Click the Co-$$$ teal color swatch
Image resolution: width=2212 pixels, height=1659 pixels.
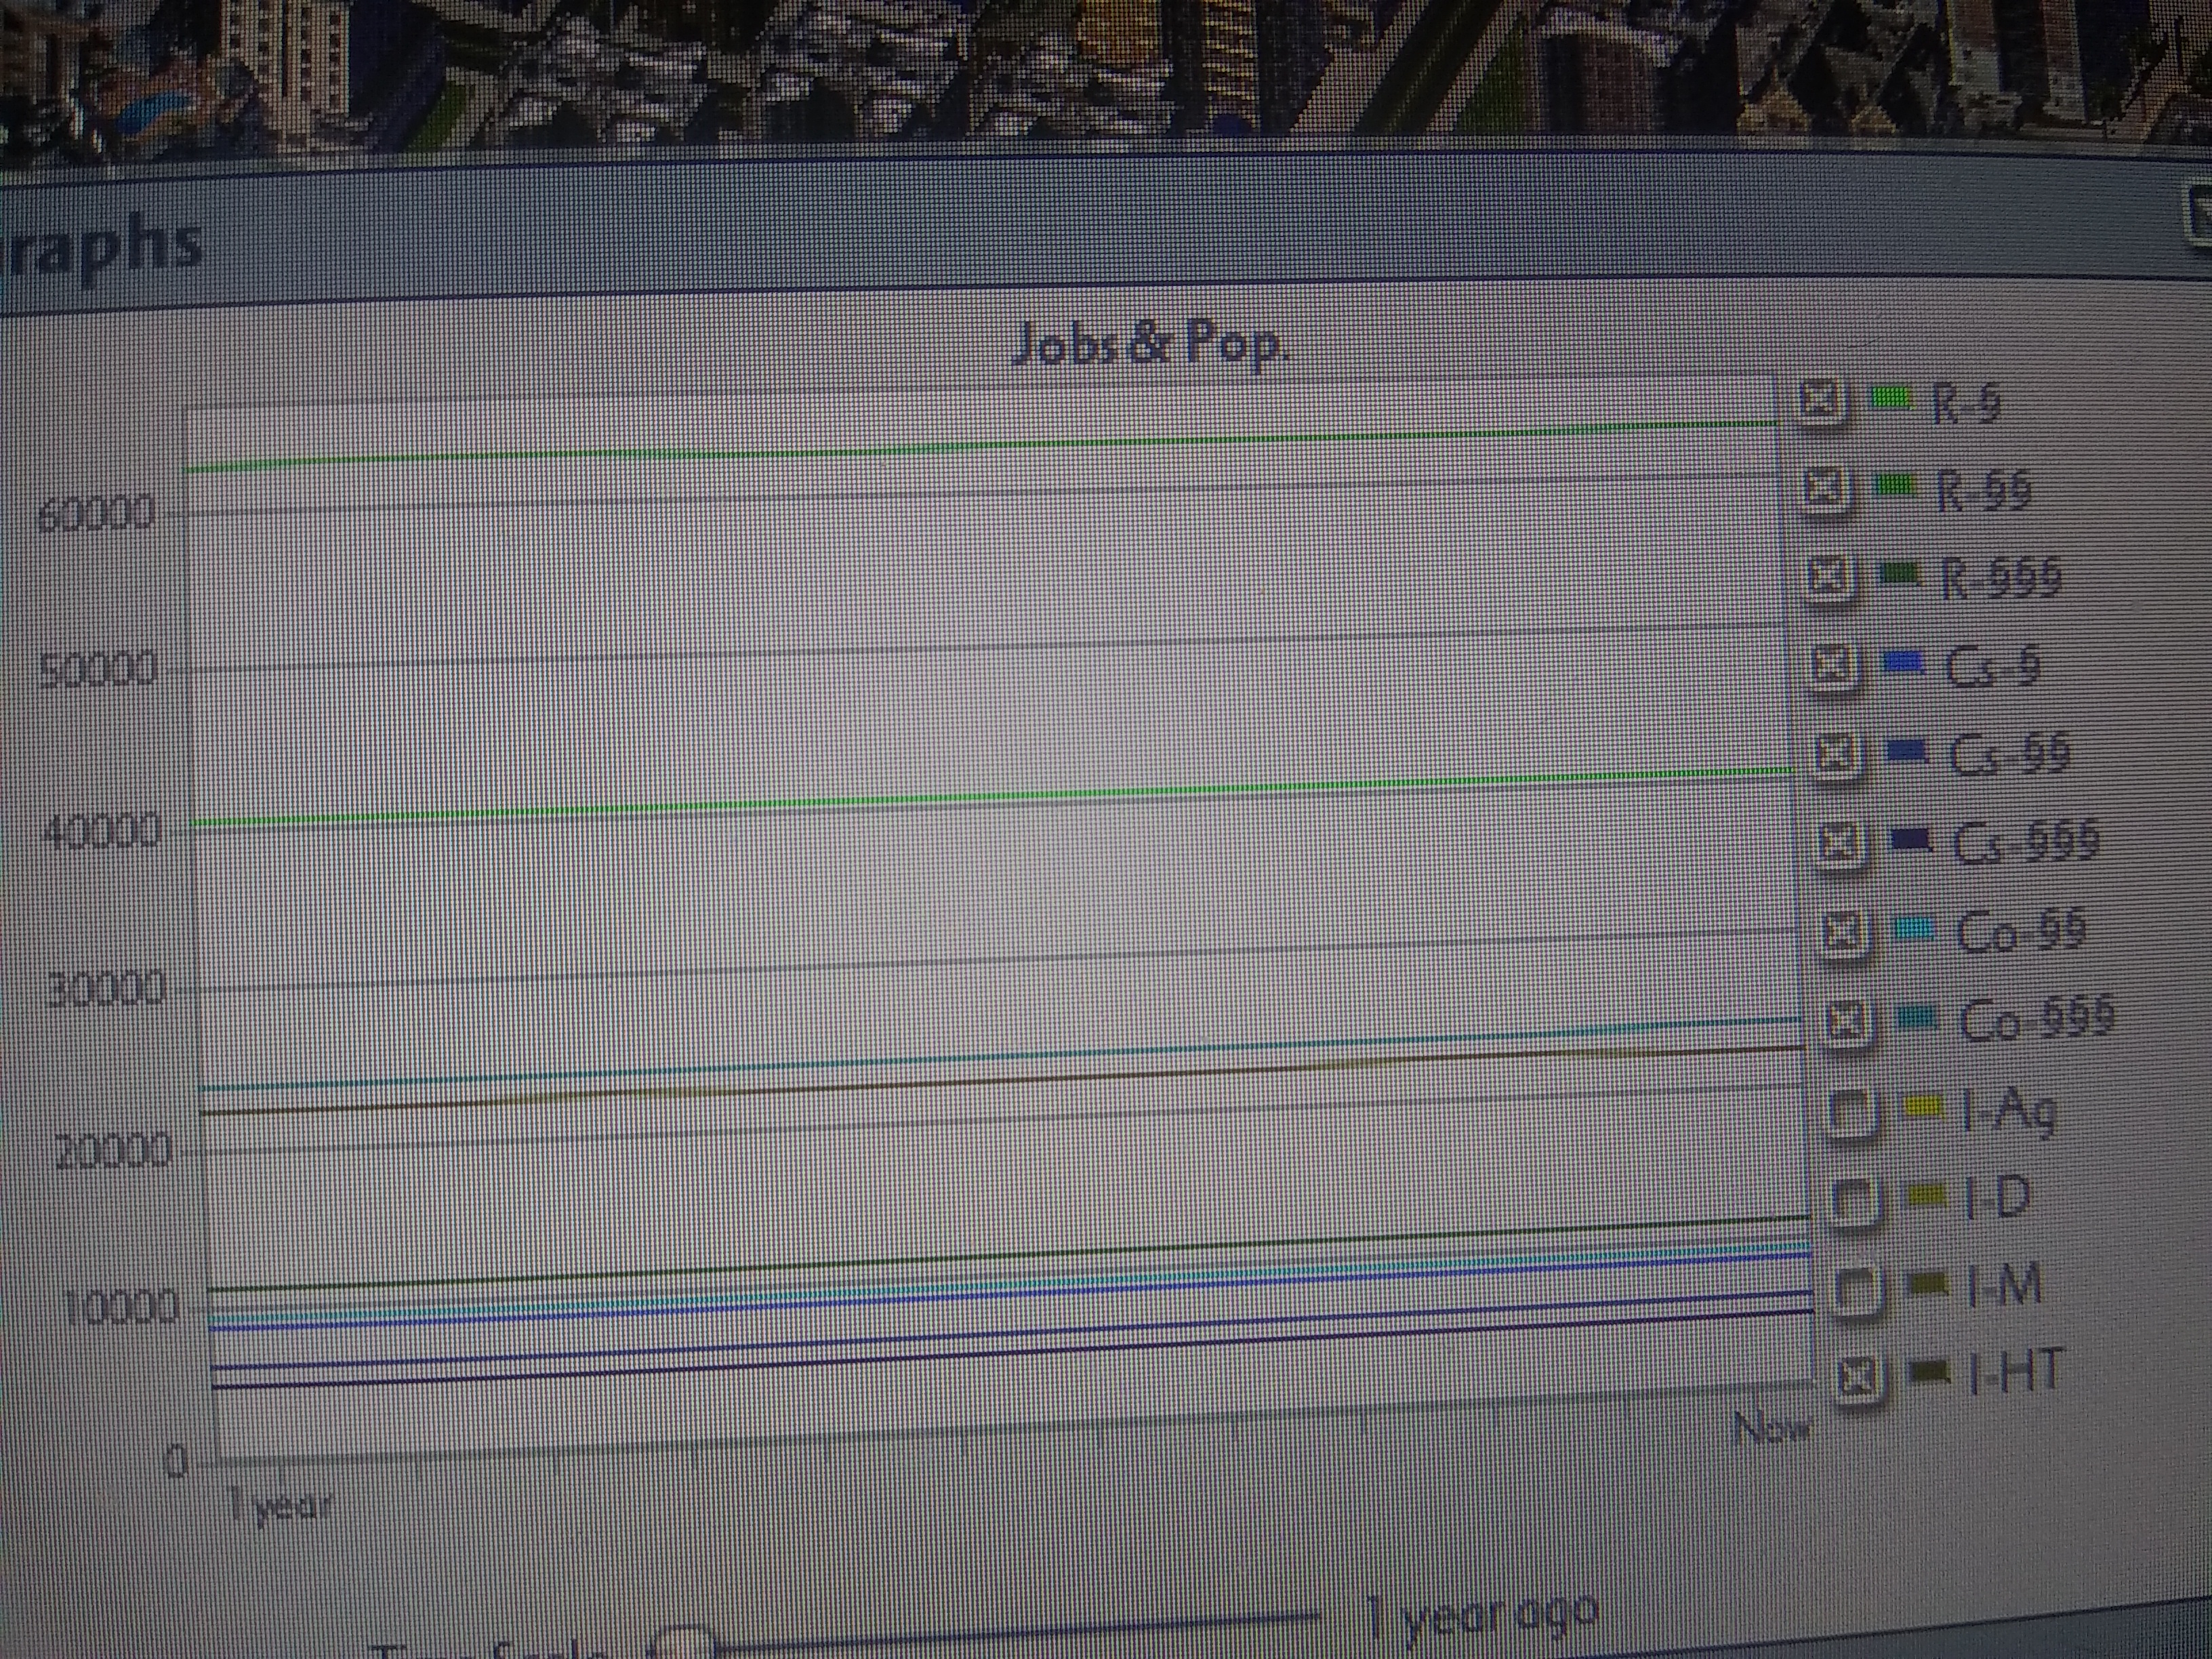point(1918,1018)
